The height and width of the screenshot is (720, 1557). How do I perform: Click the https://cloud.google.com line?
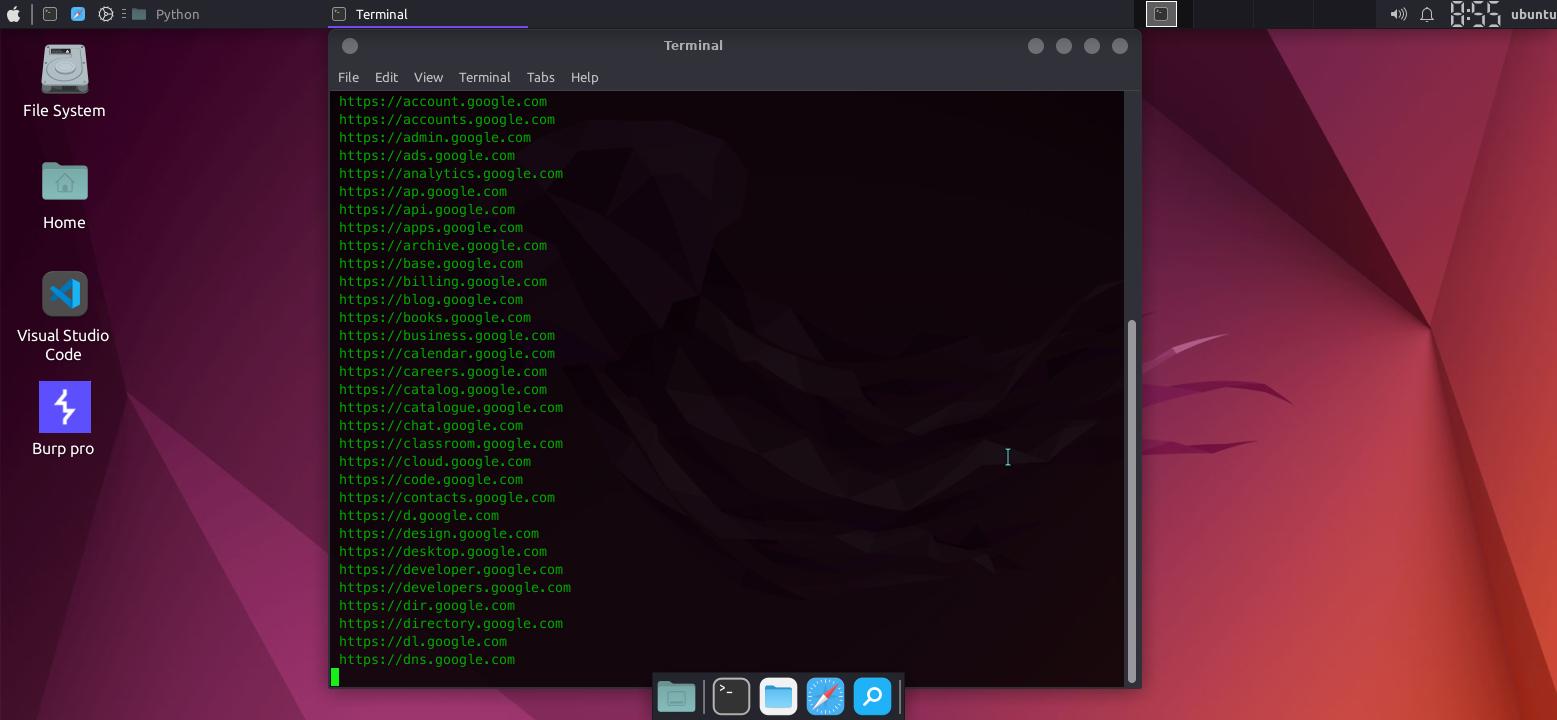pyautogui.click(x=435, y=461)
